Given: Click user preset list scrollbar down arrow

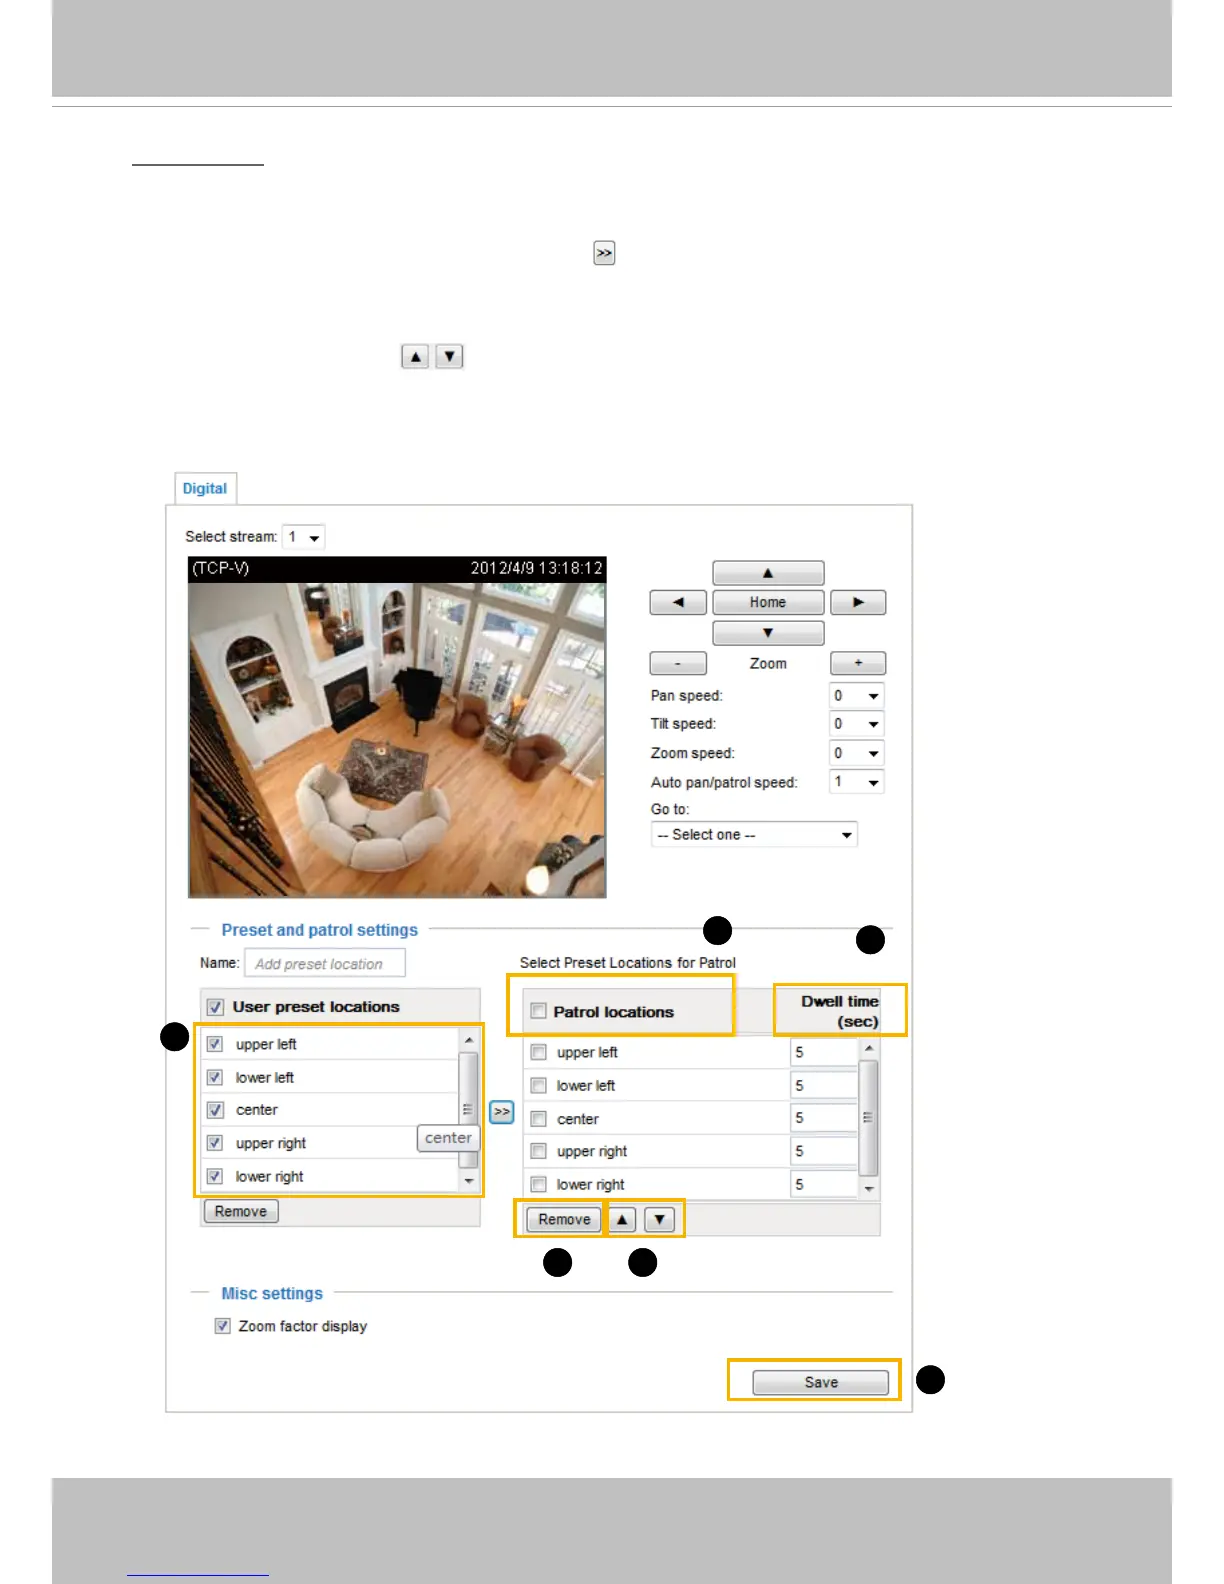Looking at the screenshot, I should tap(469, 1181).
